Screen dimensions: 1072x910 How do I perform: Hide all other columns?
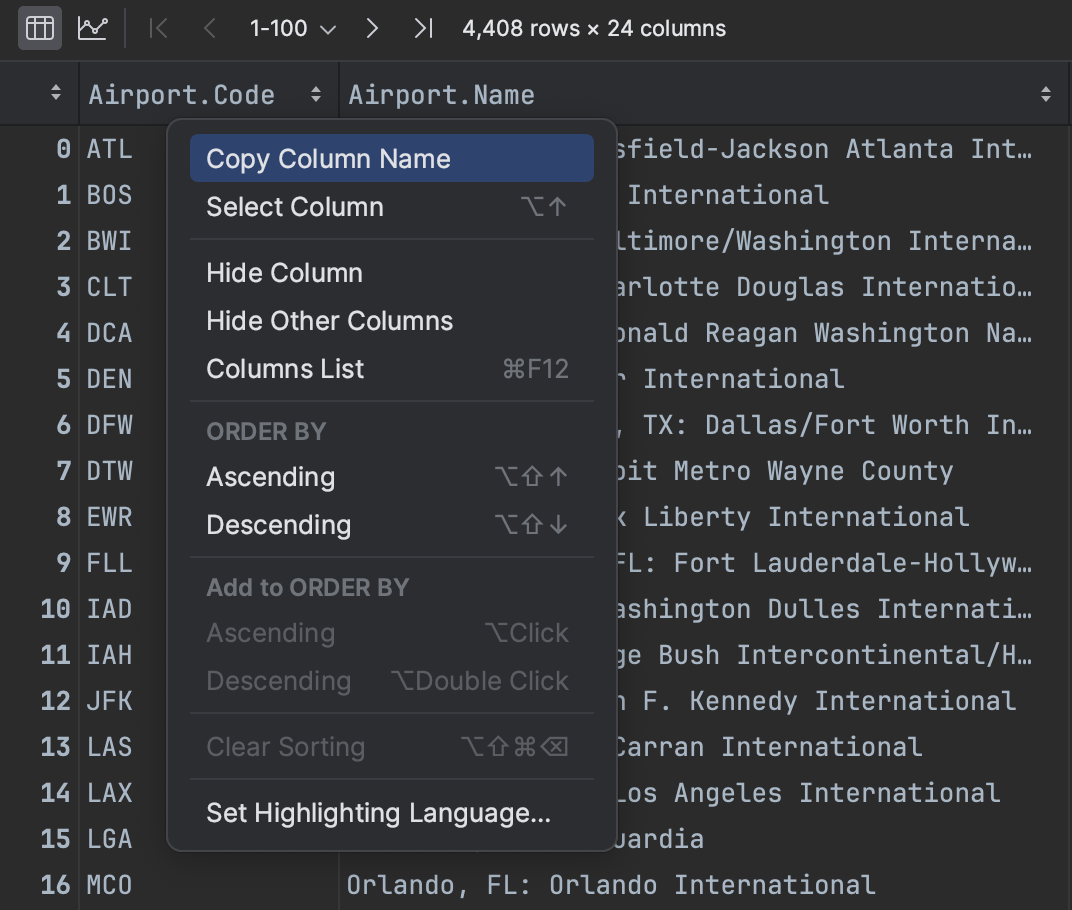click(329, 320)
